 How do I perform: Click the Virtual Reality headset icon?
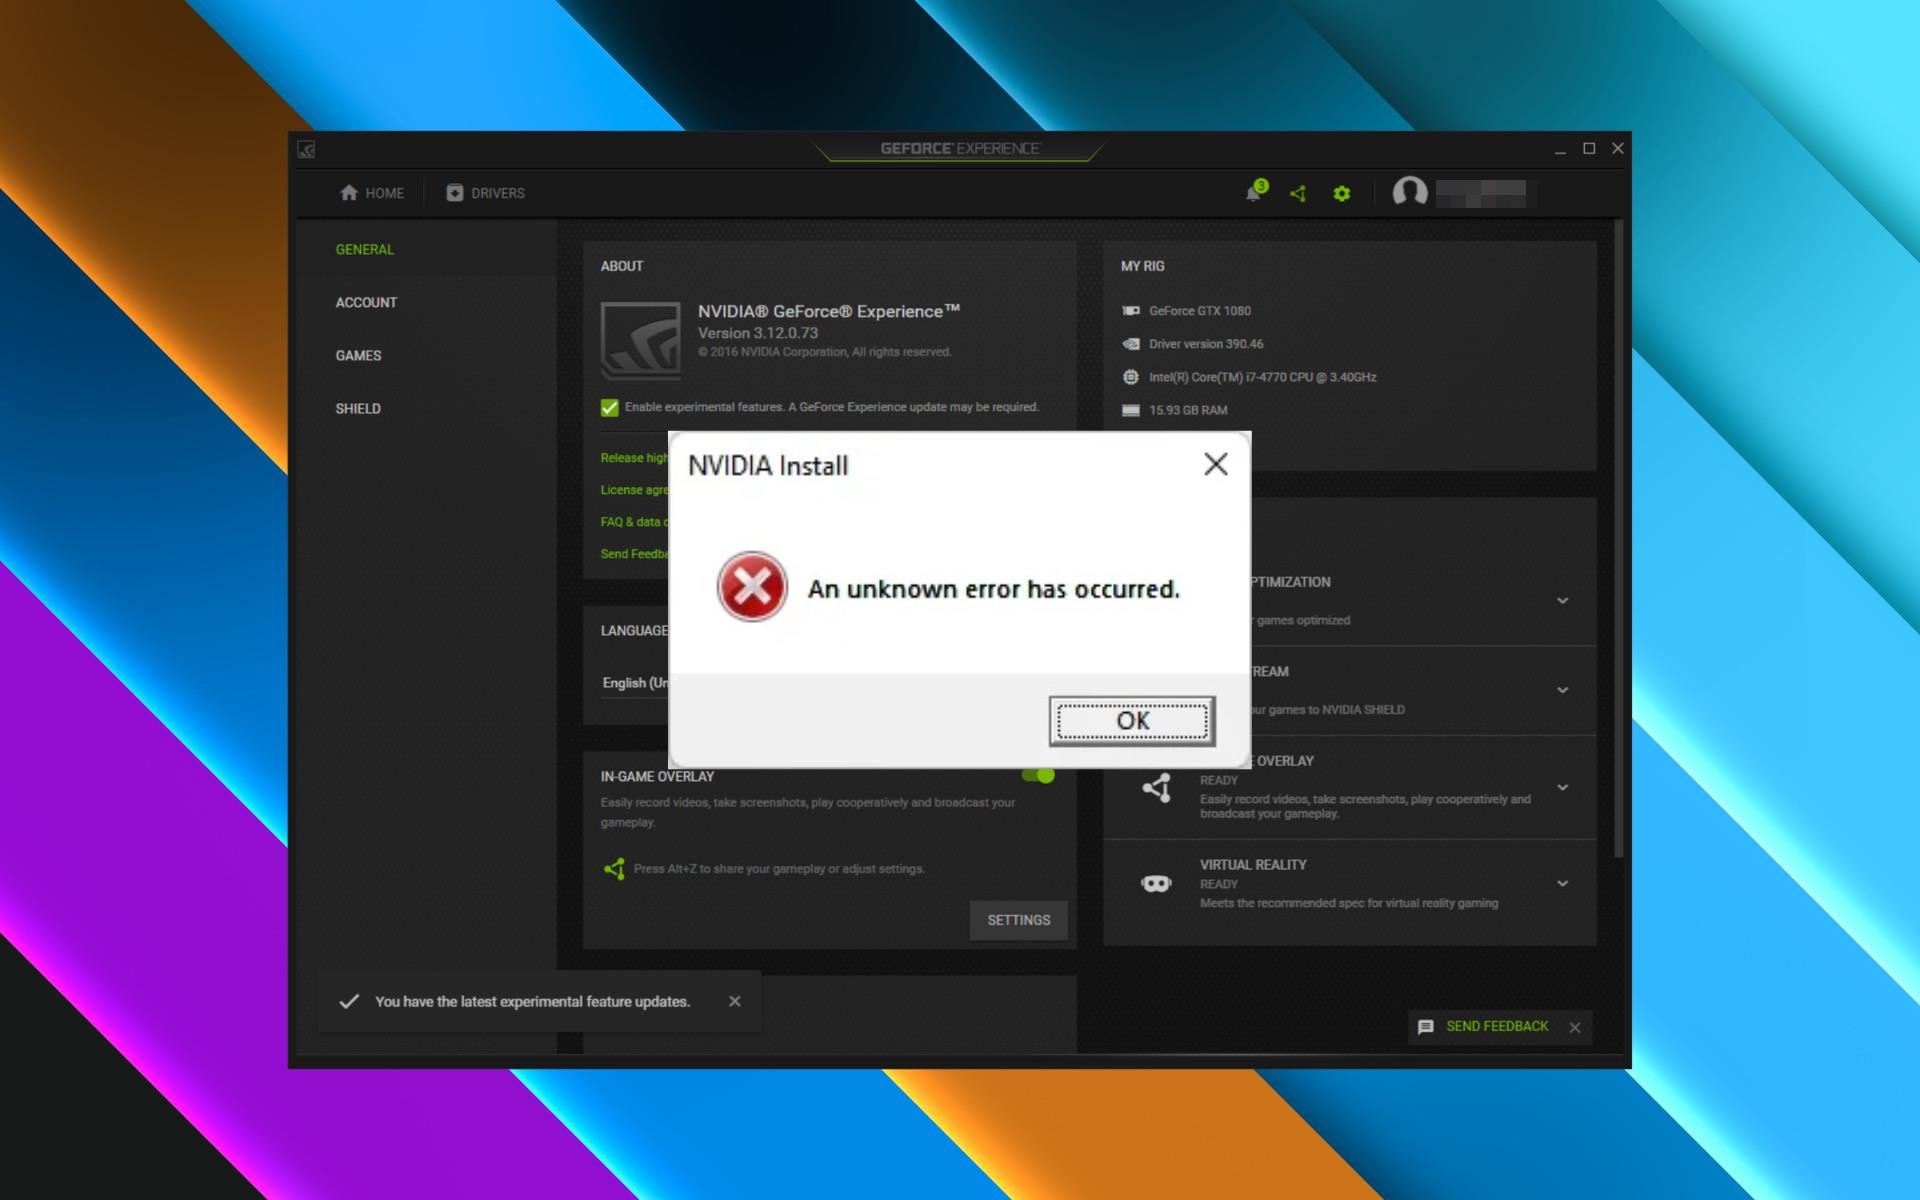pyautogui.click(x=1156, y=884)
